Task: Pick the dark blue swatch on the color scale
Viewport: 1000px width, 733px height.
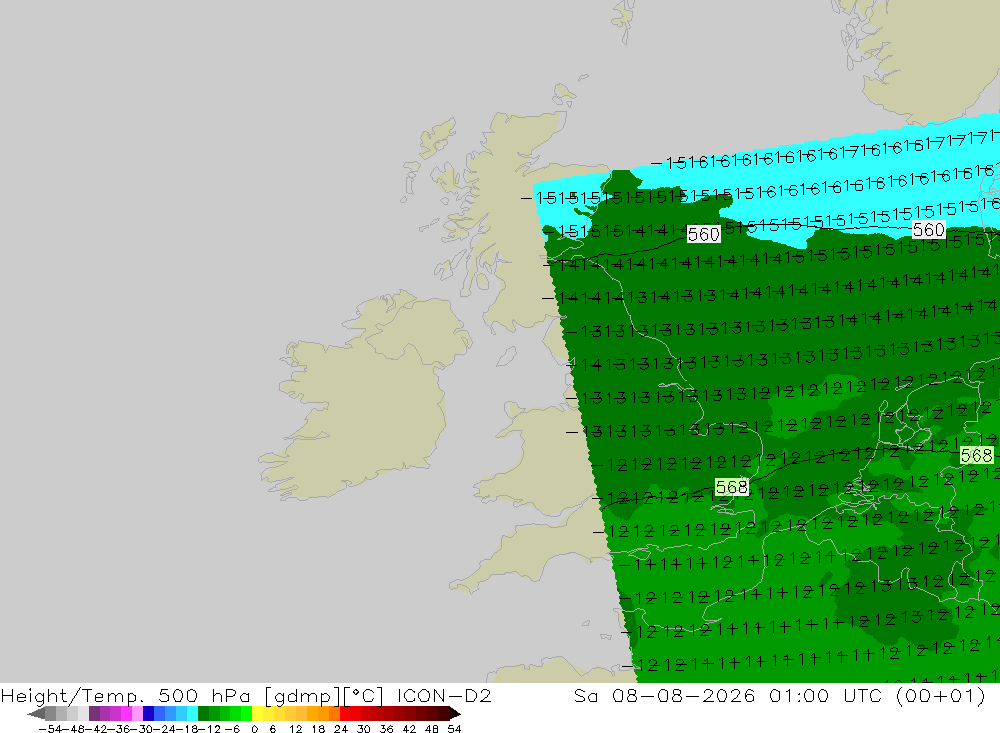Action: coord(149,714)
